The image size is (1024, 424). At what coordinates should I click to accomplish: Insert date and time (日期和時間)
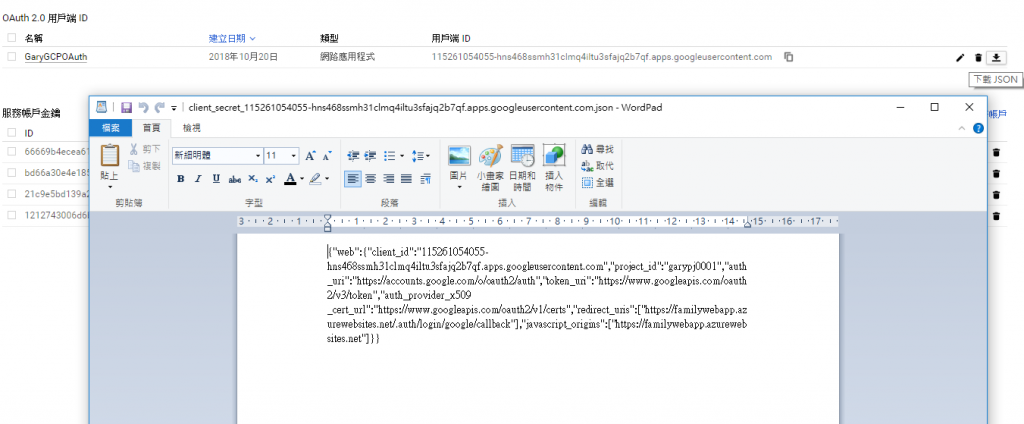tap(522, 167)
